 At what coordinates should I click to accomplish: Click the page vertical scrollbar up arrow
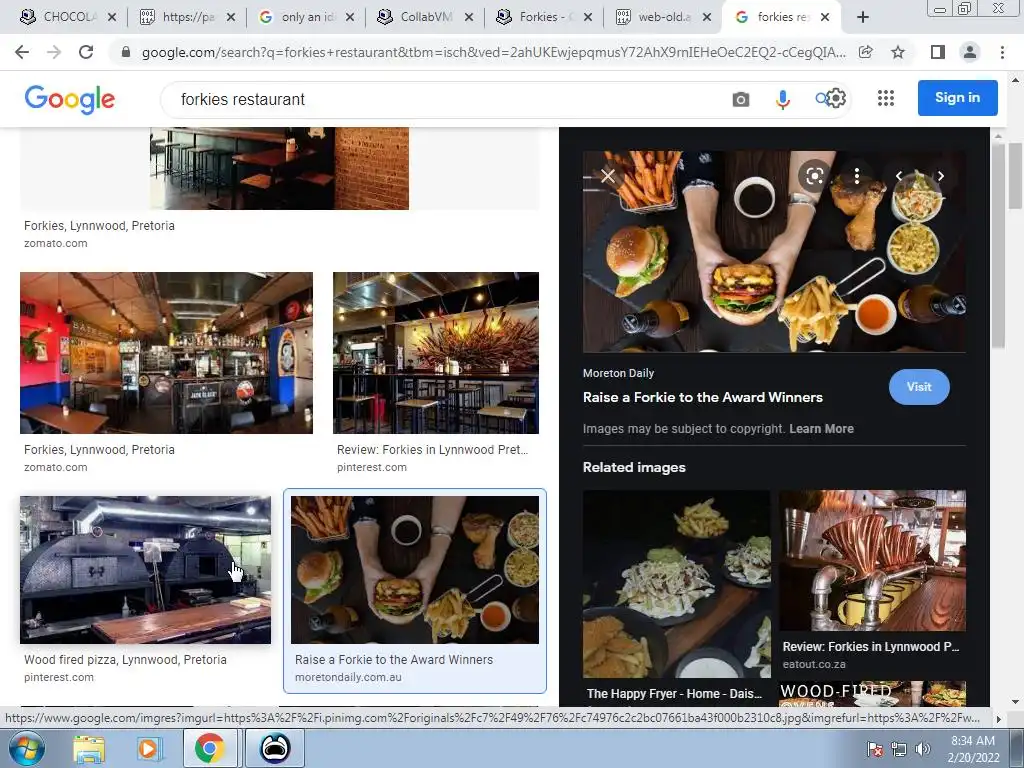tap(1015, 79)
